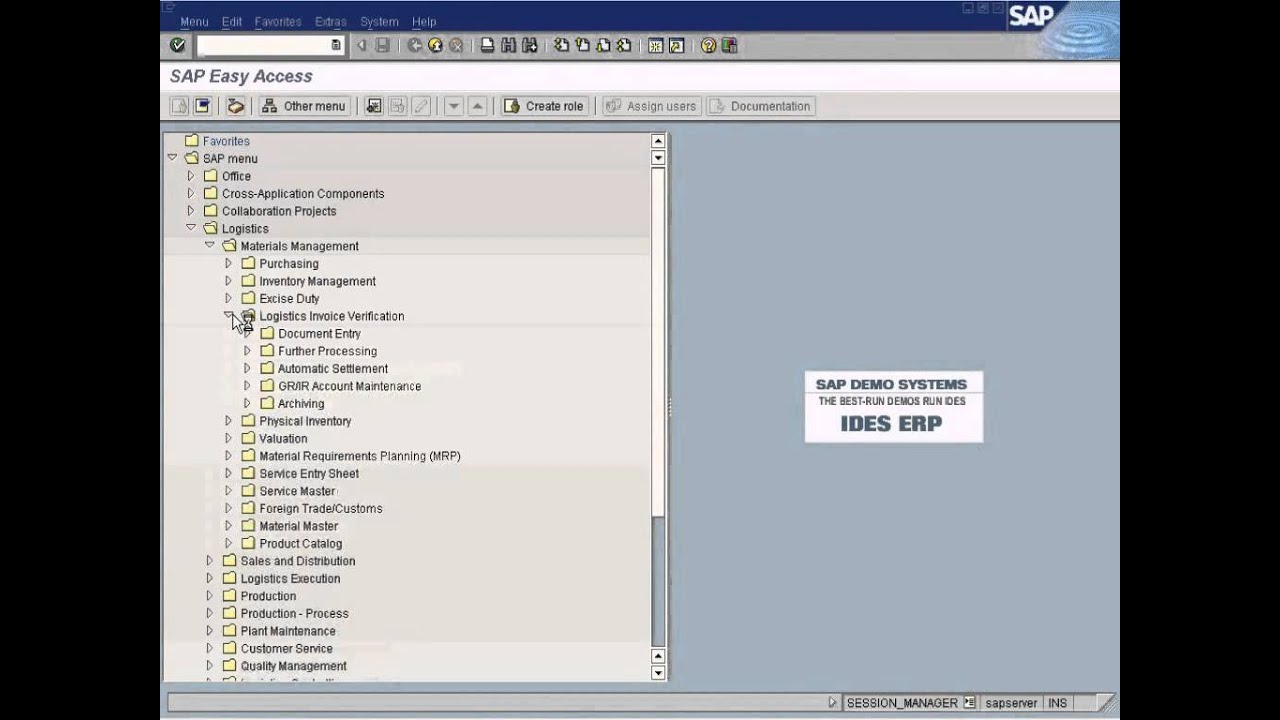The height and width of the screenshot is (720, 1280).
Task: Click the Find binoculars icon
Action: click(x=508, y=45)
